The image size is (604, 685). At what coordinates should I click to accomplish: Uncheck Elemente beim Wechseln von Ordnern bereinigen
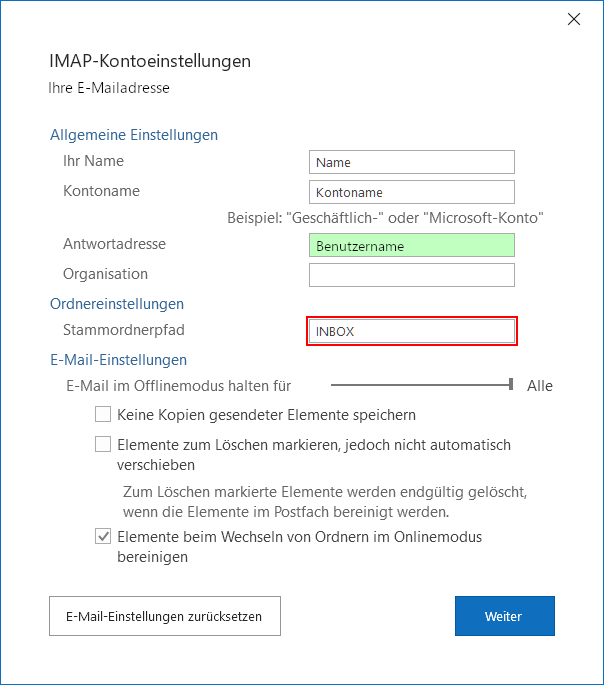[103, 537]
